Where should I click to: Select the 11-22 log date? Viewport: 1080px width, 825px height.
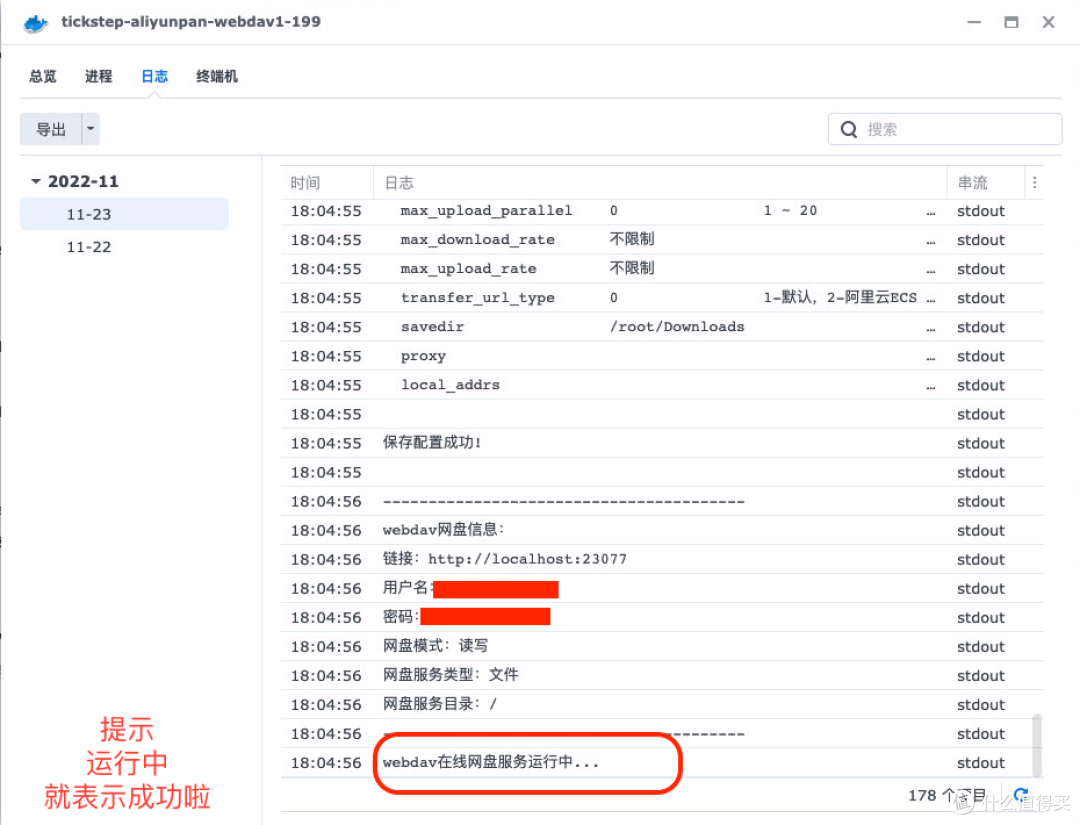tap(88, 246)
